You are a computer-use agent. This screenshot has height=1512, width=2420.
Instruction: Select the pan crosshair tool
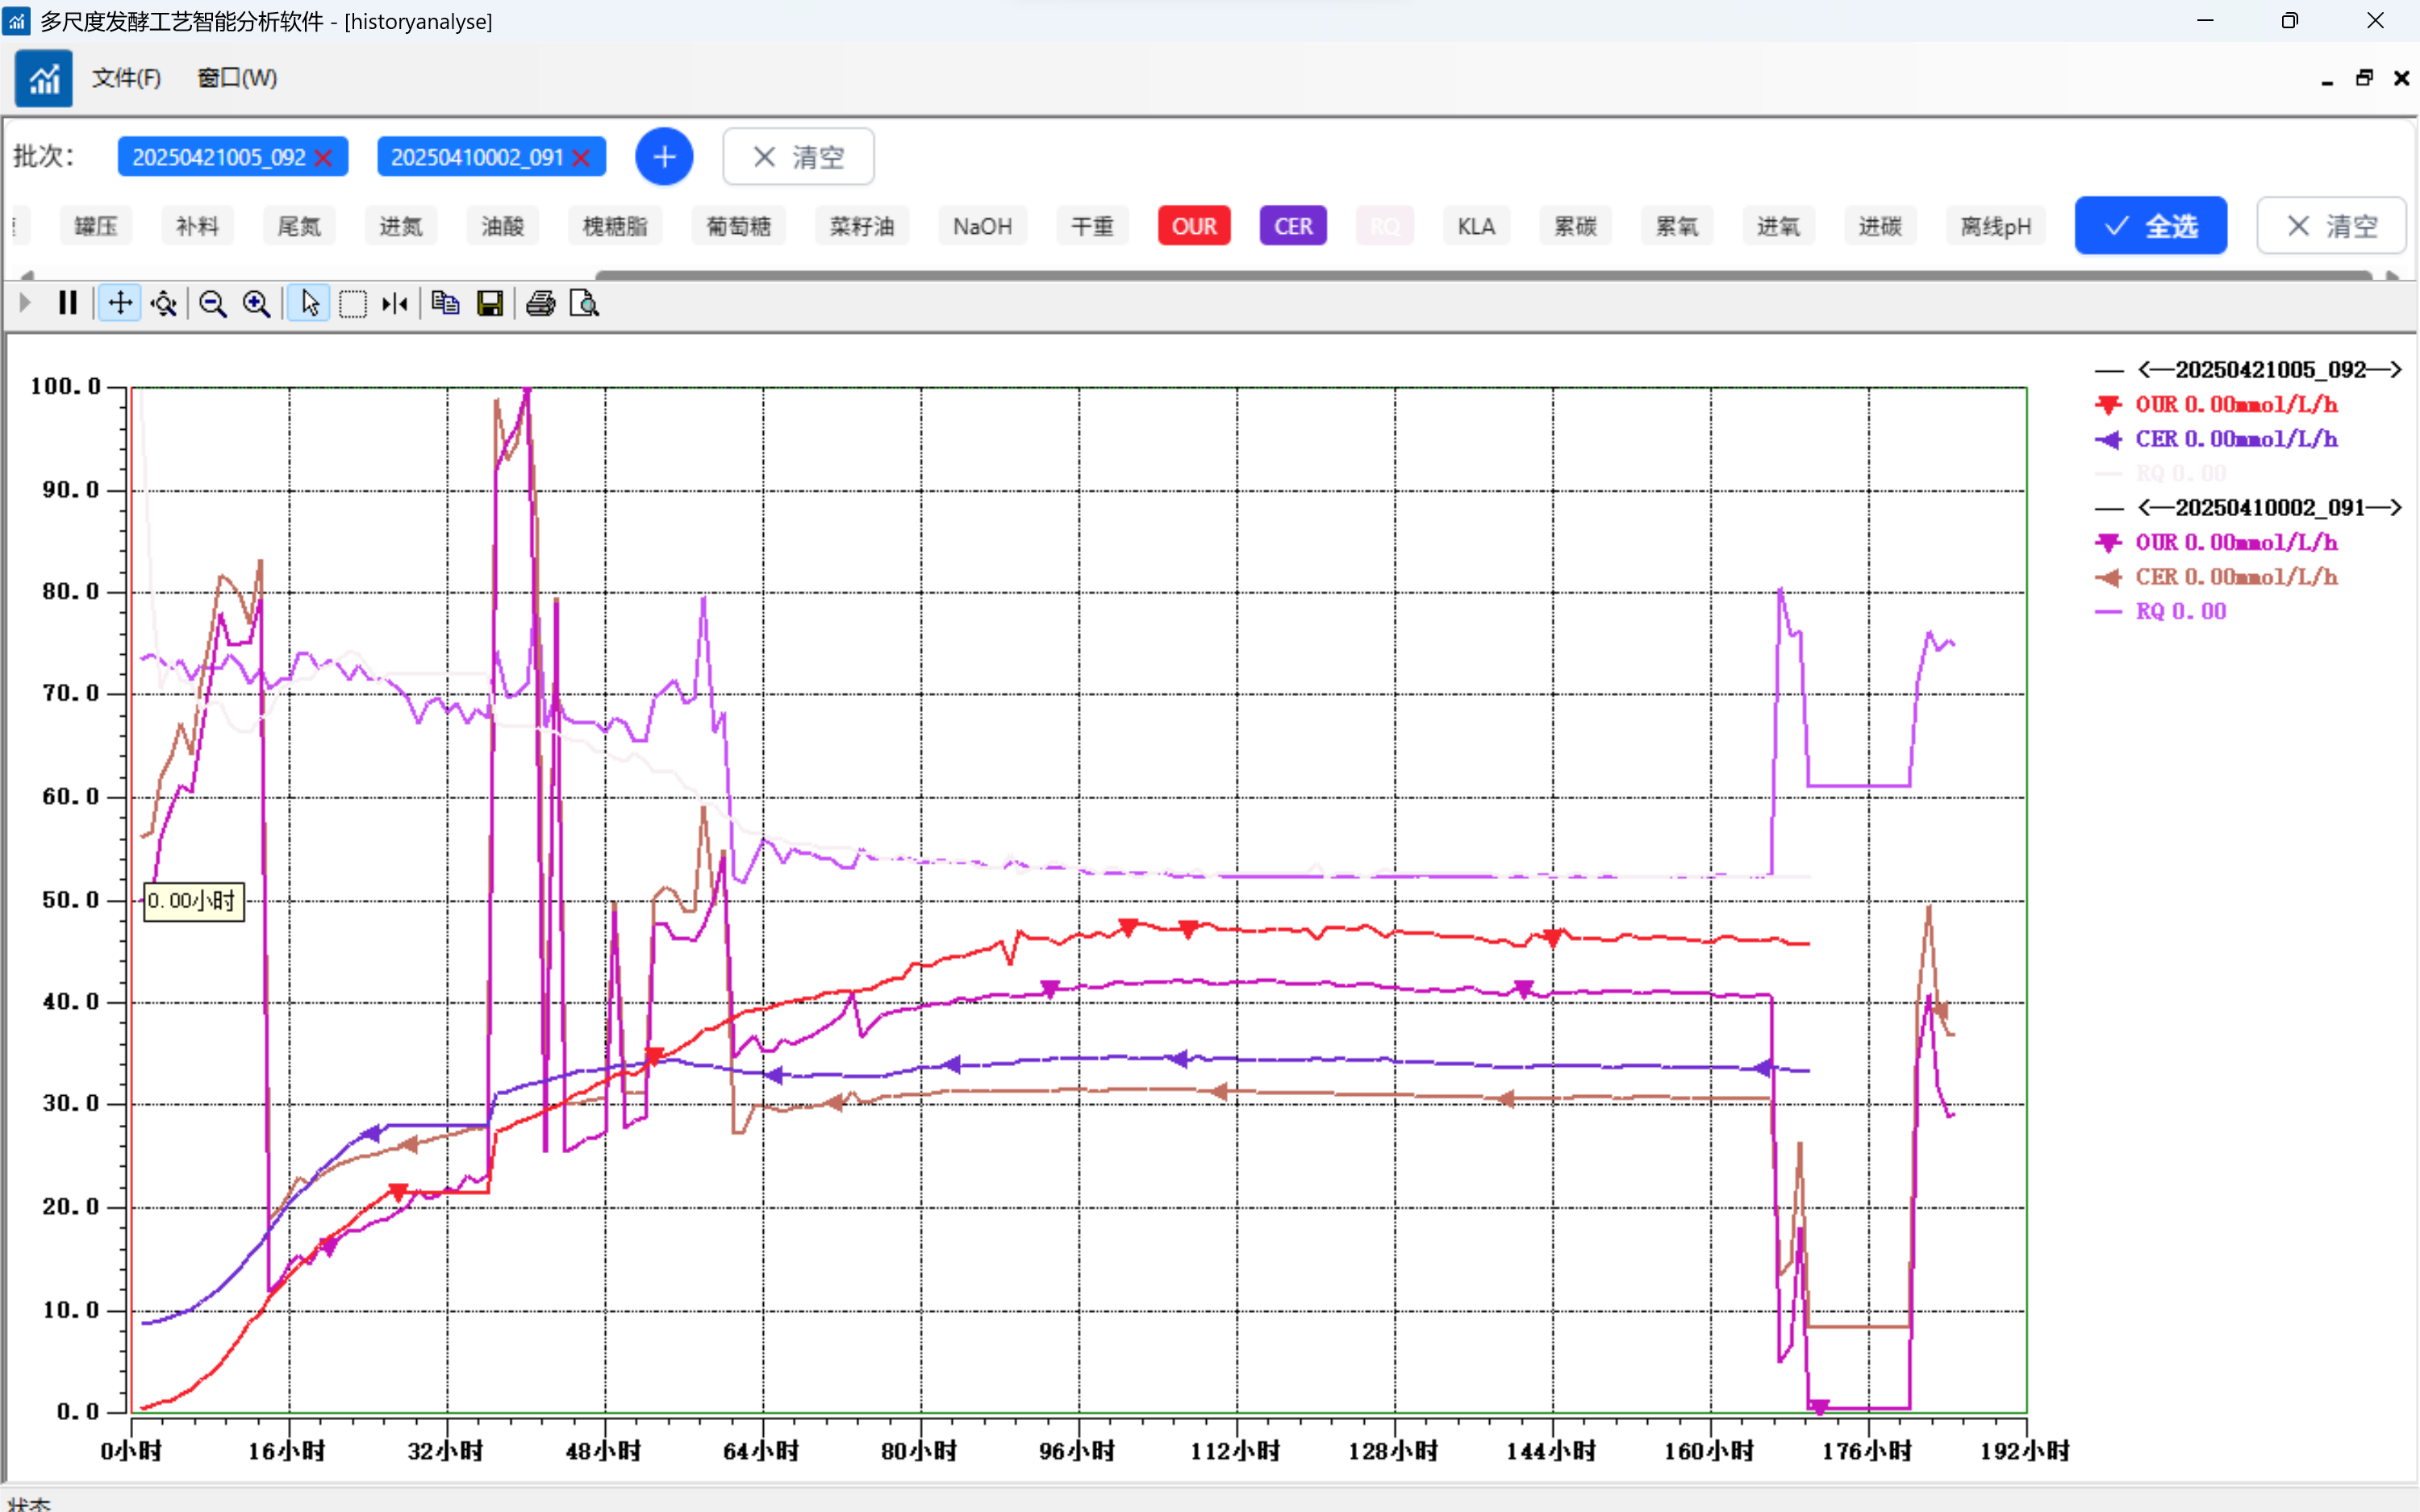click(120, 303)
